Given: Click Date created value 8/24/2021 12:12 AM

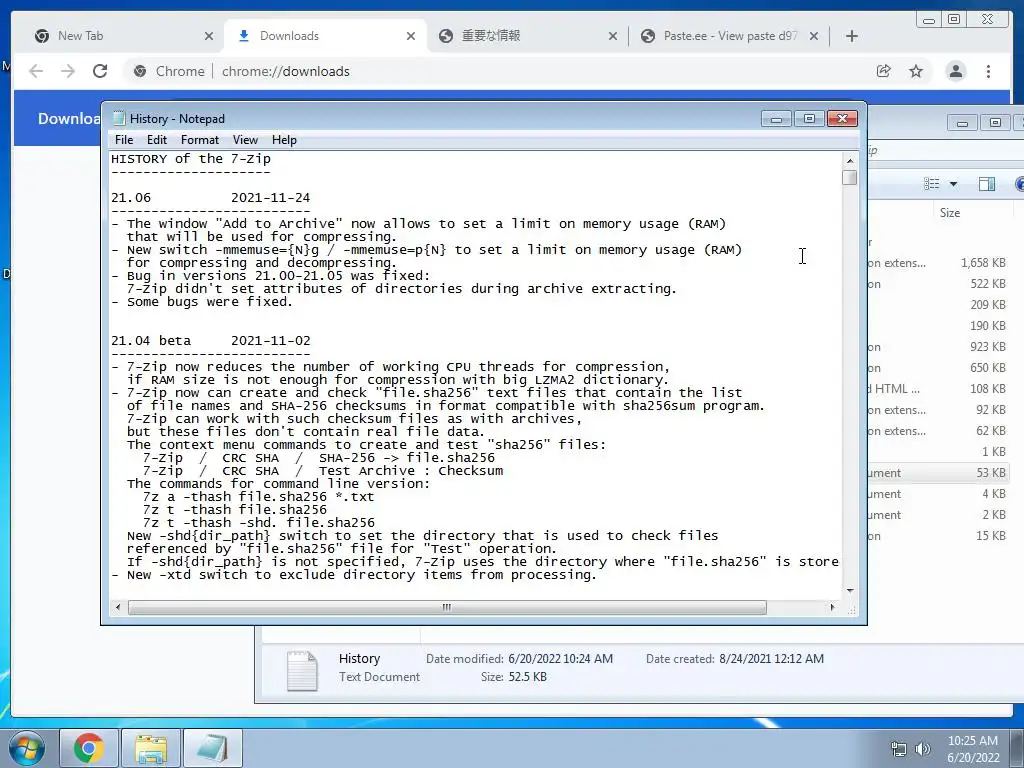Looking at the screenshot, I should [771, 659].
